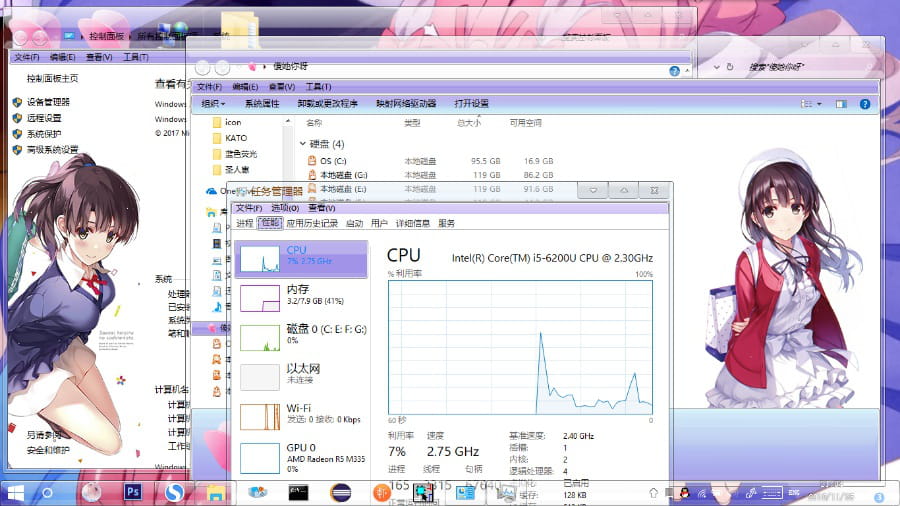The width and height of the screenshot is (900, 506).
Task: Click 卸载或更改程序 toolbar button
Action: pyautogui.click(x=327, y=104)
